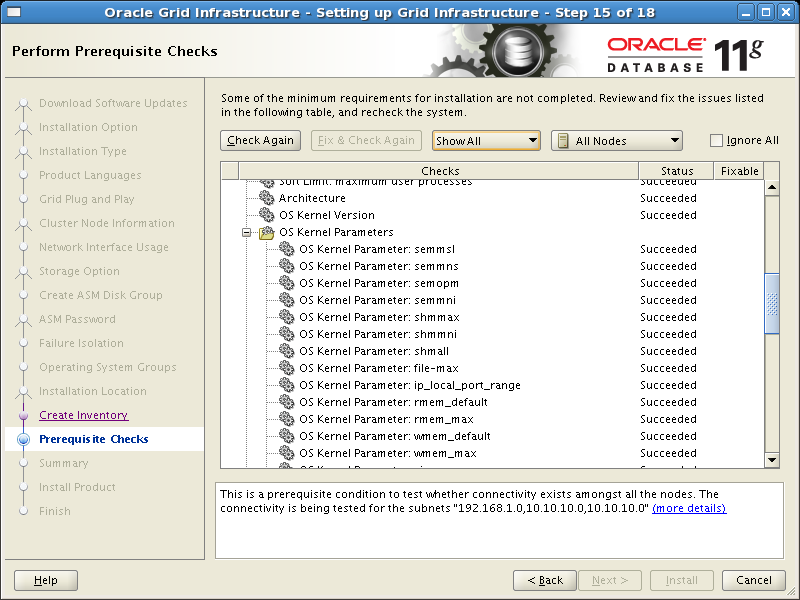Click the gear icon for rmem_default parameter
Viewport: 800px width, 600px height.
[x=287, y=402]
